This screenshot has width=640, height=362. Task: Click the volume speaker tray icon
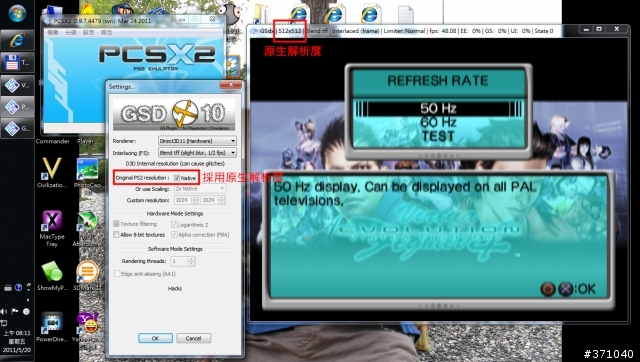[4, 312]
